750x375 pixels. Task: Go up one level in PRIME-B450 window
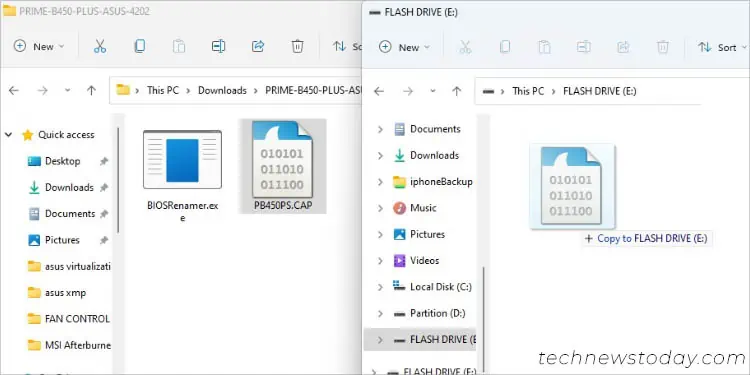click(x=91, y=90)
